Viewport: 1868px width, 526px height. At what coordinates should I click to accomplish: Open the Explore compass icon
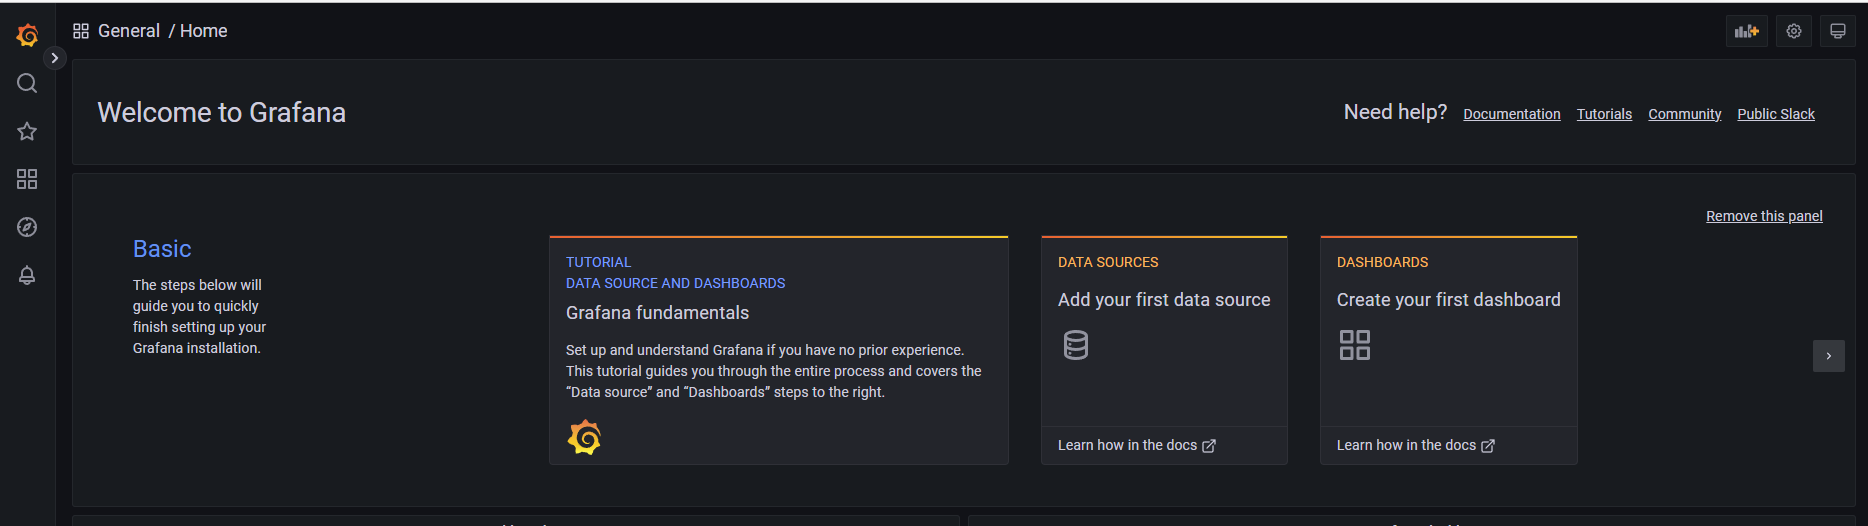pos(27,227)
